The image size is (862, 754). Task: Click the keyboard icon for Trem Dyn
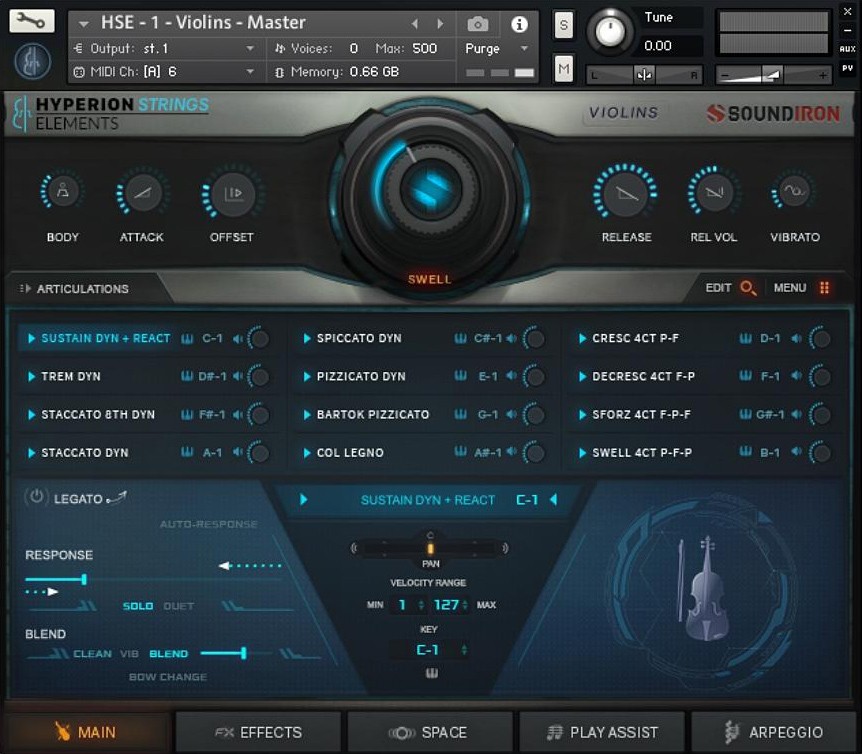187,376
